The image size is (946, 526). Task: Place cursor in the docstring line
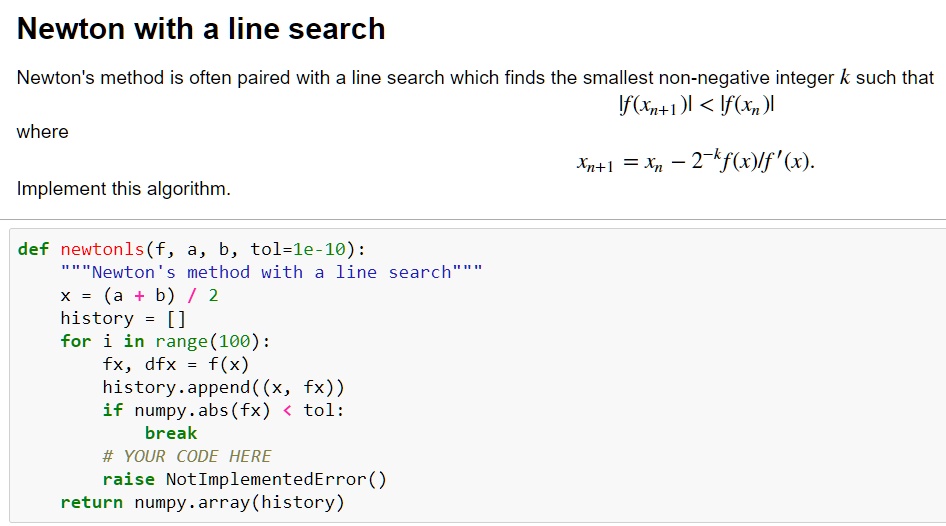tap(271, 272)
